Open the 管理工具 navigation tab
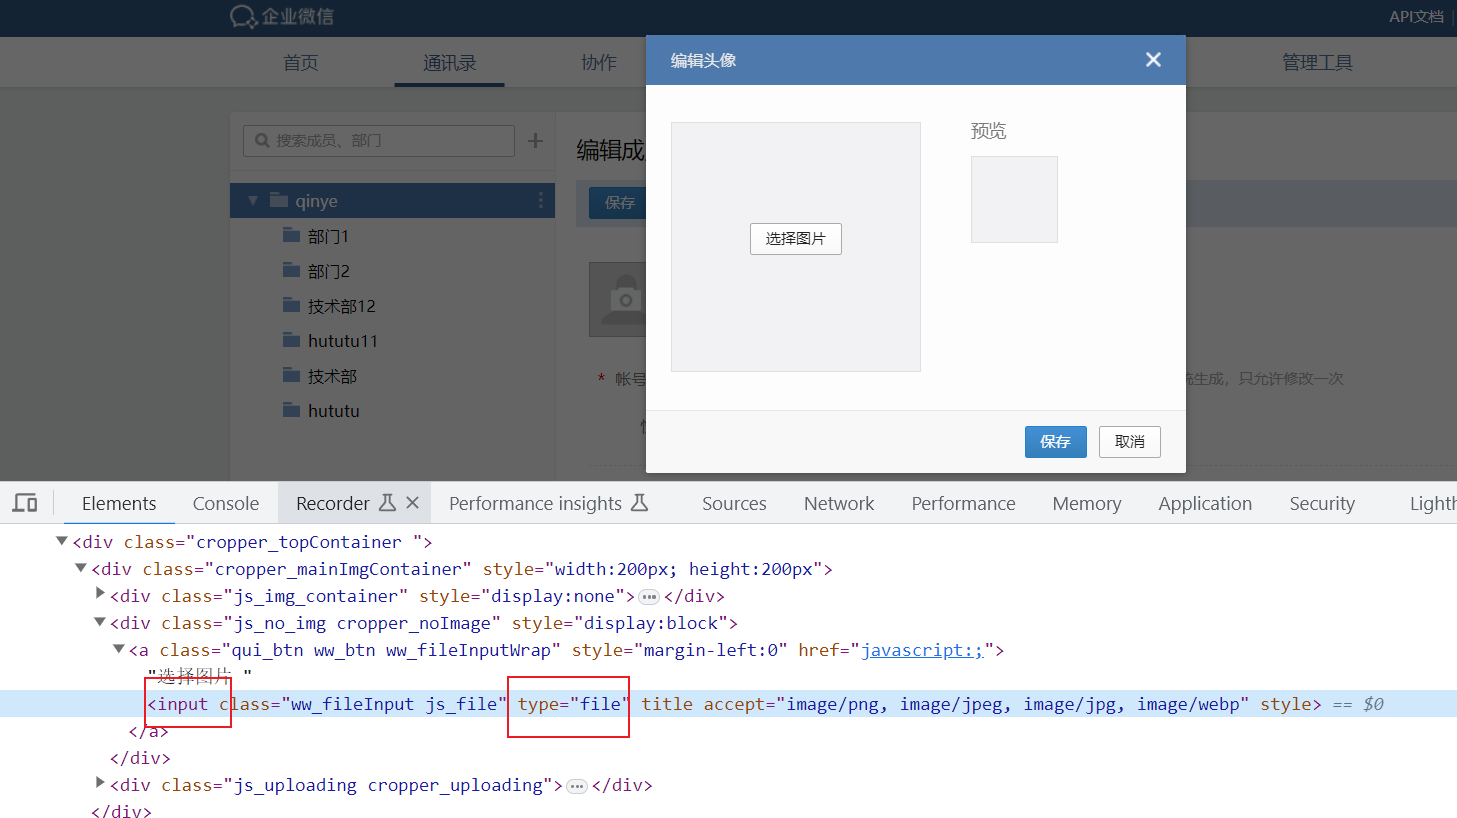The height and width of the screenshot is (818, 1457). (1317, 63)
